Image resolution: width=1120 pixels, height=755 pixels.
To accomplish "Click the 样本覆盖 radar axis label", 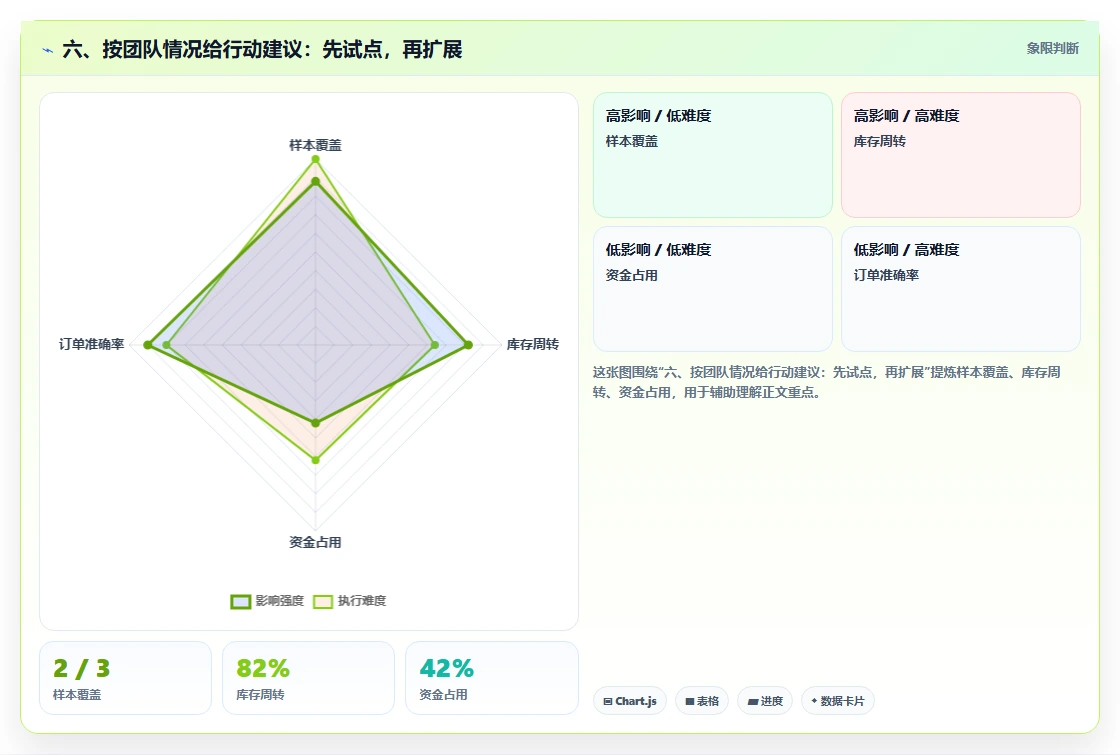I will pos(315,145).
